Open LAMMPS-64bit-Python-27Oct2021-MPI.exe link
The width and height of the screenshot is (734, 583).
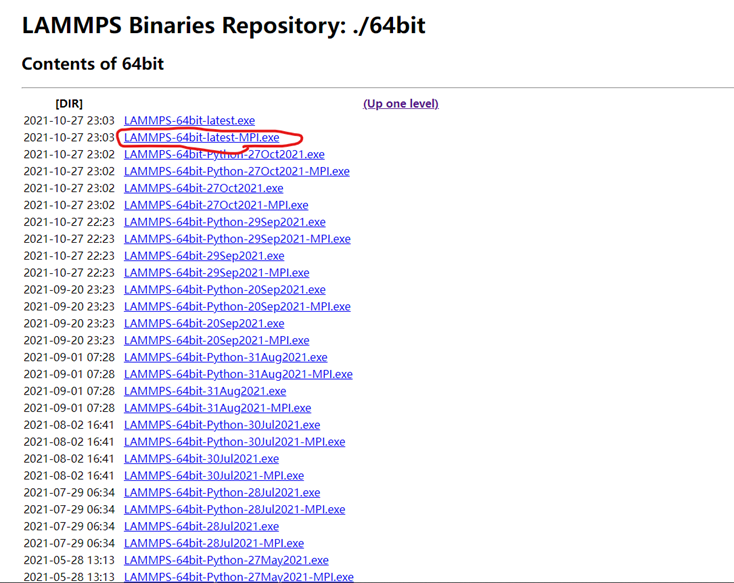tap(237, 171)
